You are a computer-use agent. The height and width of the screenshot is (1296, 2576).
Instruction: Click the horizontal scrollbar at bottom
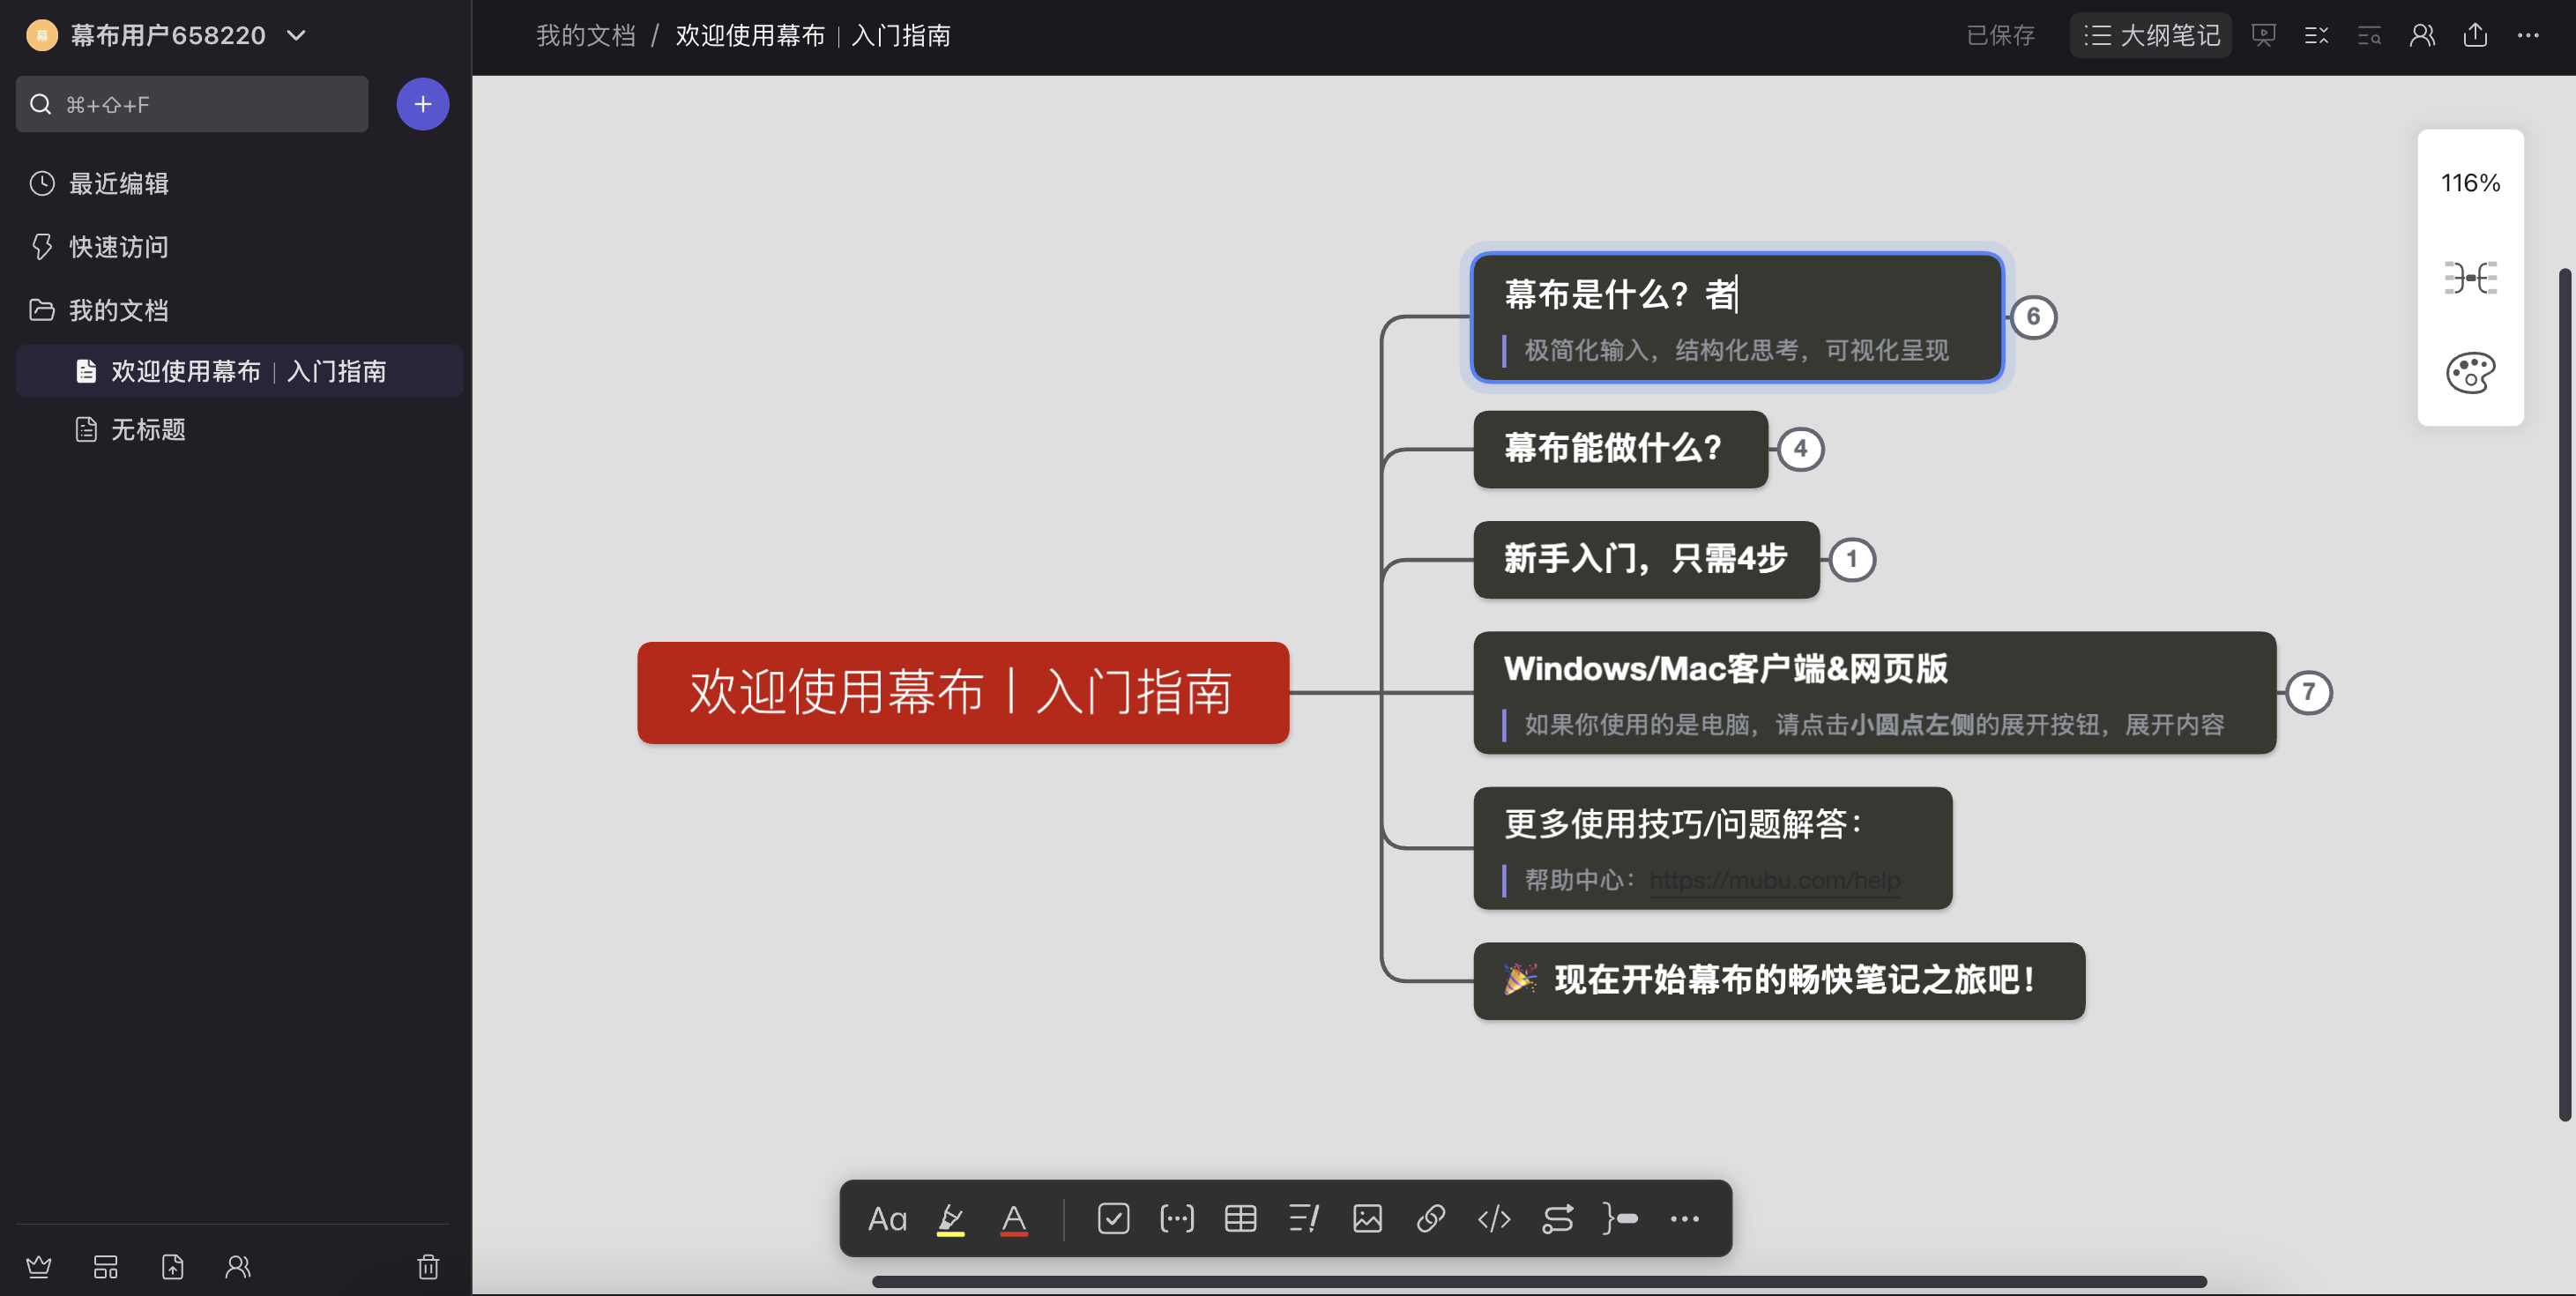point(1539,1281)
